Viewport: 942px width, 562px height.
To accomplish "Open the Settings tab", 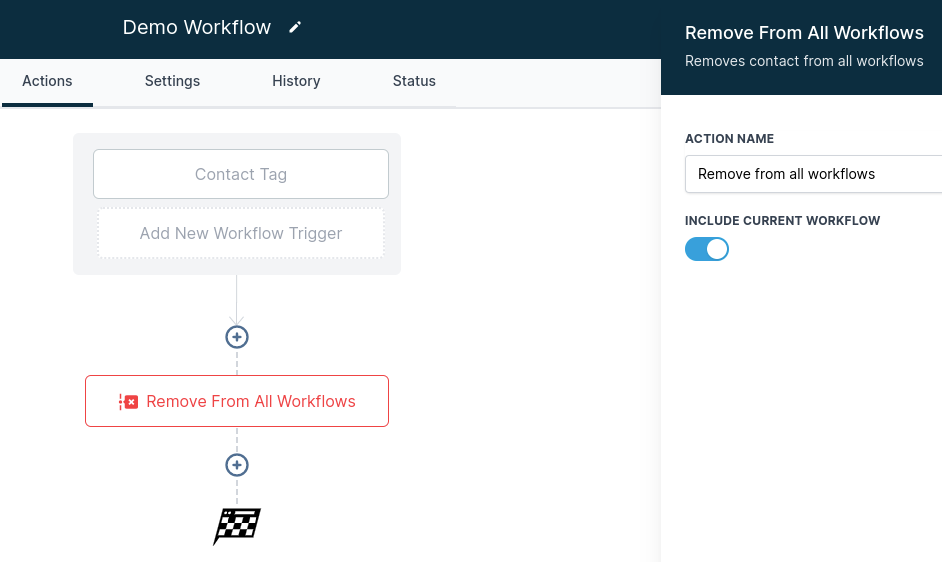I will point(172,81).
